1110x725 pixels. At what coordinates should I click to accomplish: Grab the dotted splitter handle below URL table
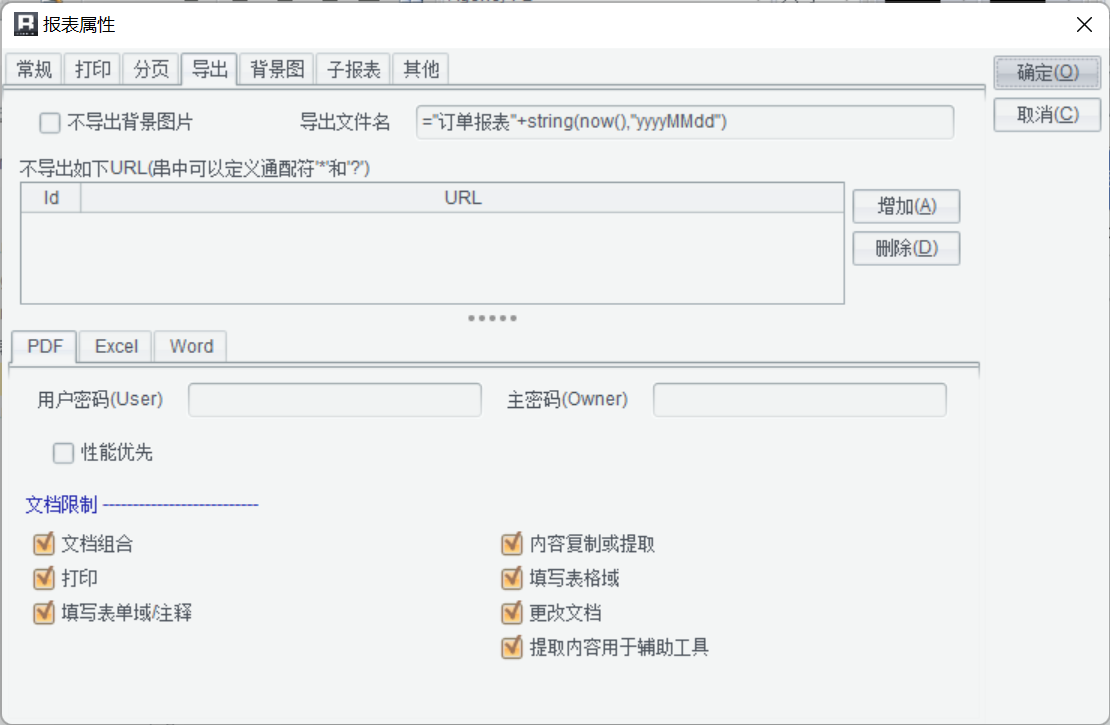click(492, 319)
